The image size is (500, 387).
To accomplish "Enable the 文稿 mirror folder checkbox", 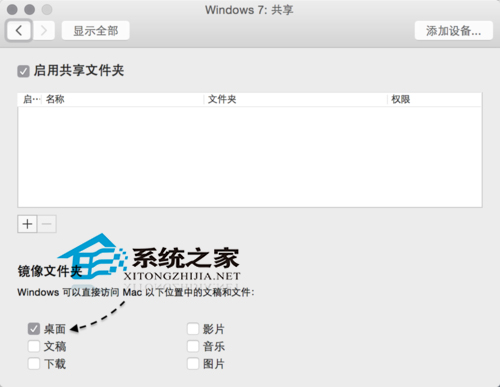I will click(x=34, y=346).
